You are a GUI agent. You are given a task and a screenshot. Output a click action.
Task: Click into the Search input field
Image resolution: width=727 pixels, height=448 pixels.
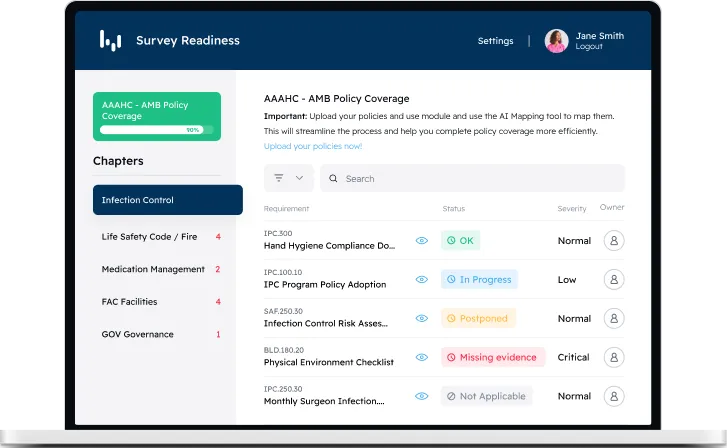(480, 179)
